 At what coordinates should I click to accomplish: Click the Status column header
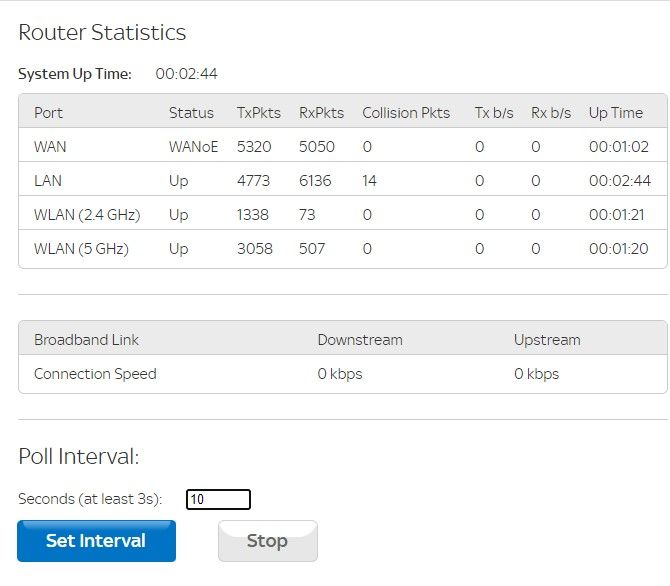click(x=191, y=113)
